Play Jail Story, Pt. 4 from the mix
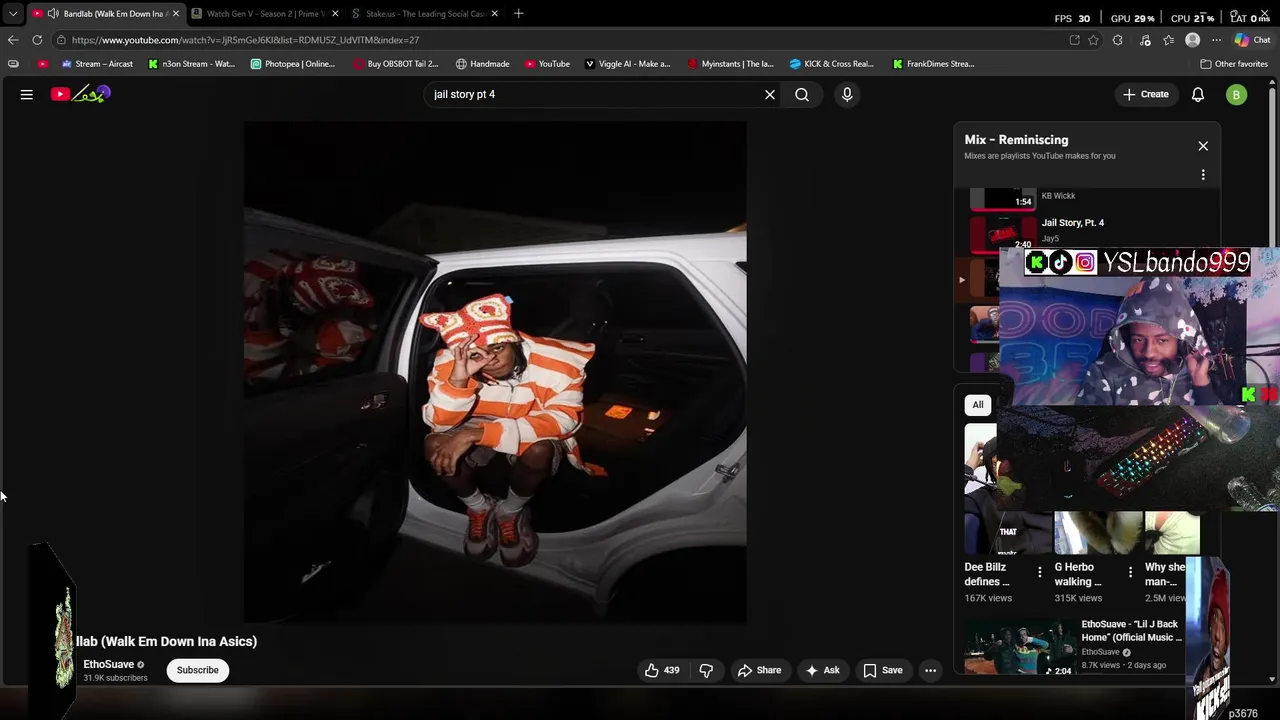 tap(1073, 223)
